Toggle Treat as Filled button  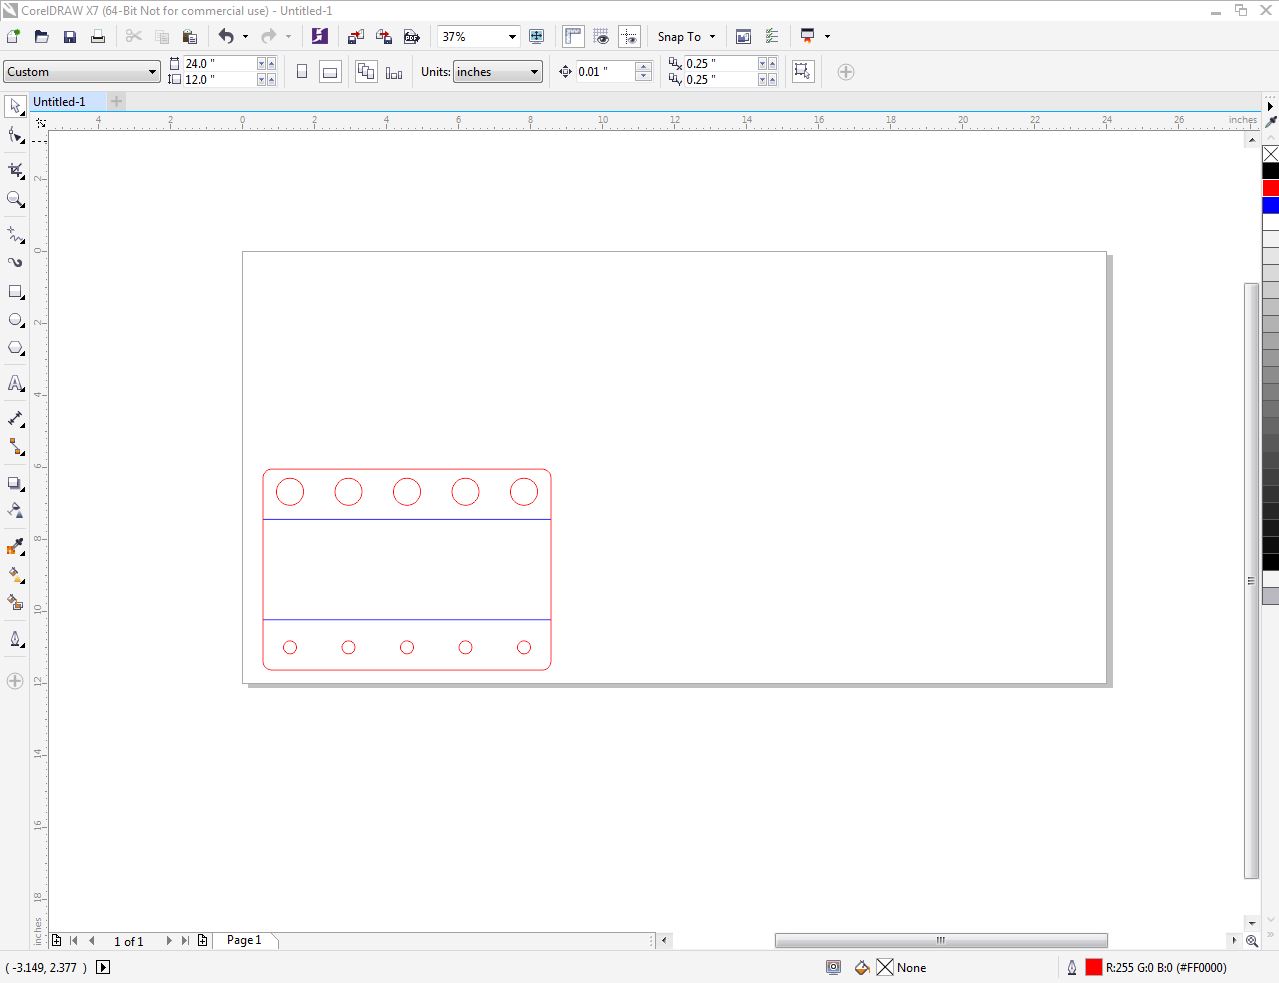click(x=802, y=71)
